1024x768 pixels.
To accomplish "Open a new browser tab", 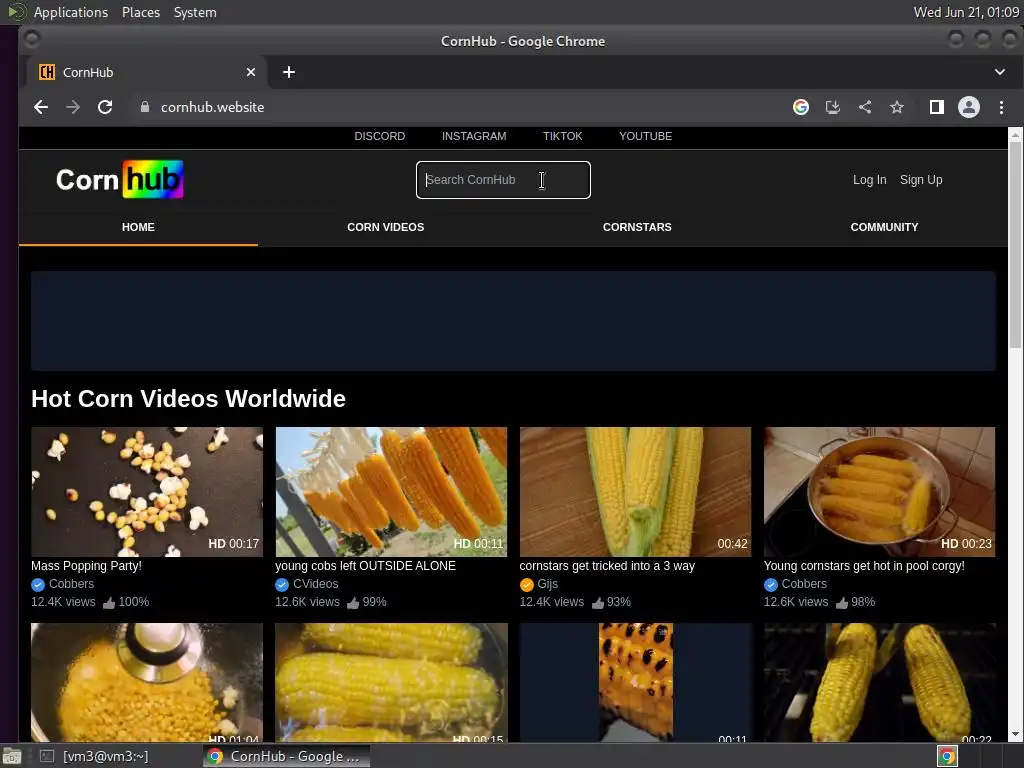I will click(x=289, y=72).
